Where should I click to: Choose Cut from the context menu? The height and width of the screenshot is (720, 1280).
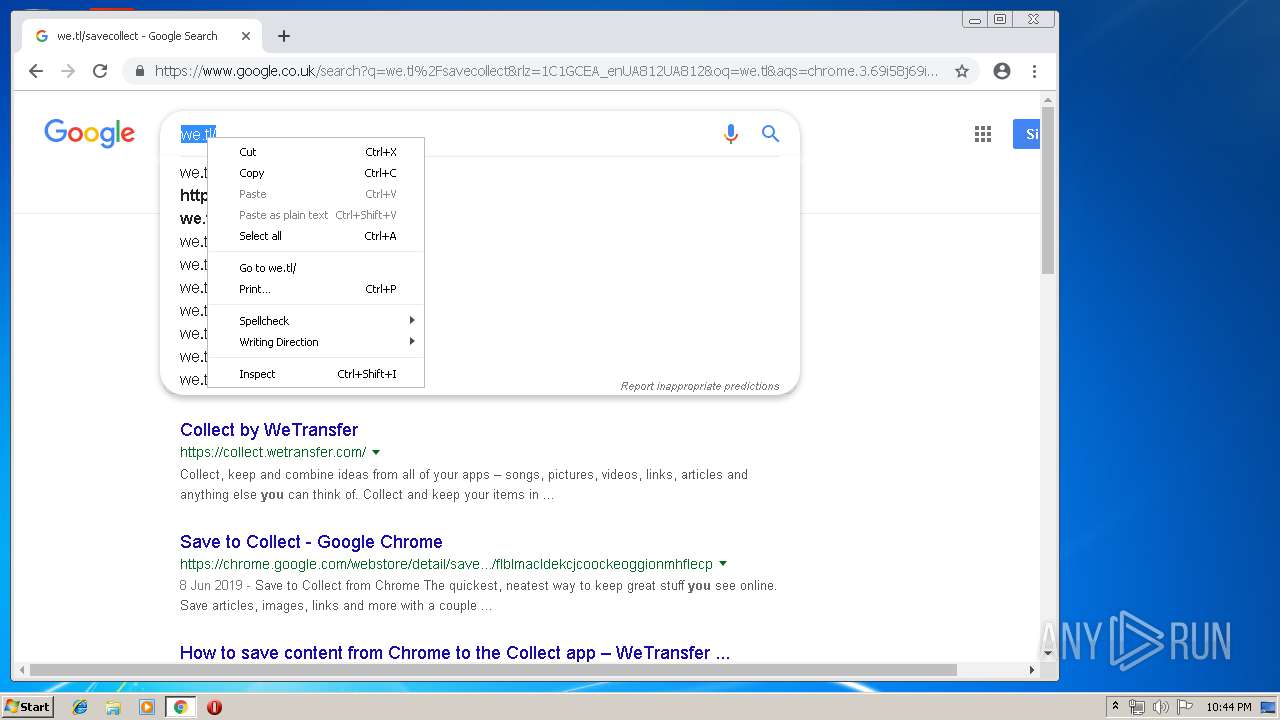pyautogui.click(x=316, y=152)
